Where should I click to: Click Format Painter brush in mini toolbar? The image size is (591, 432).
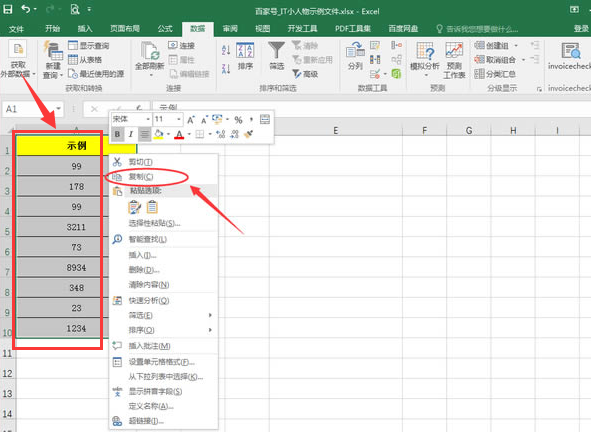[248, 134]
